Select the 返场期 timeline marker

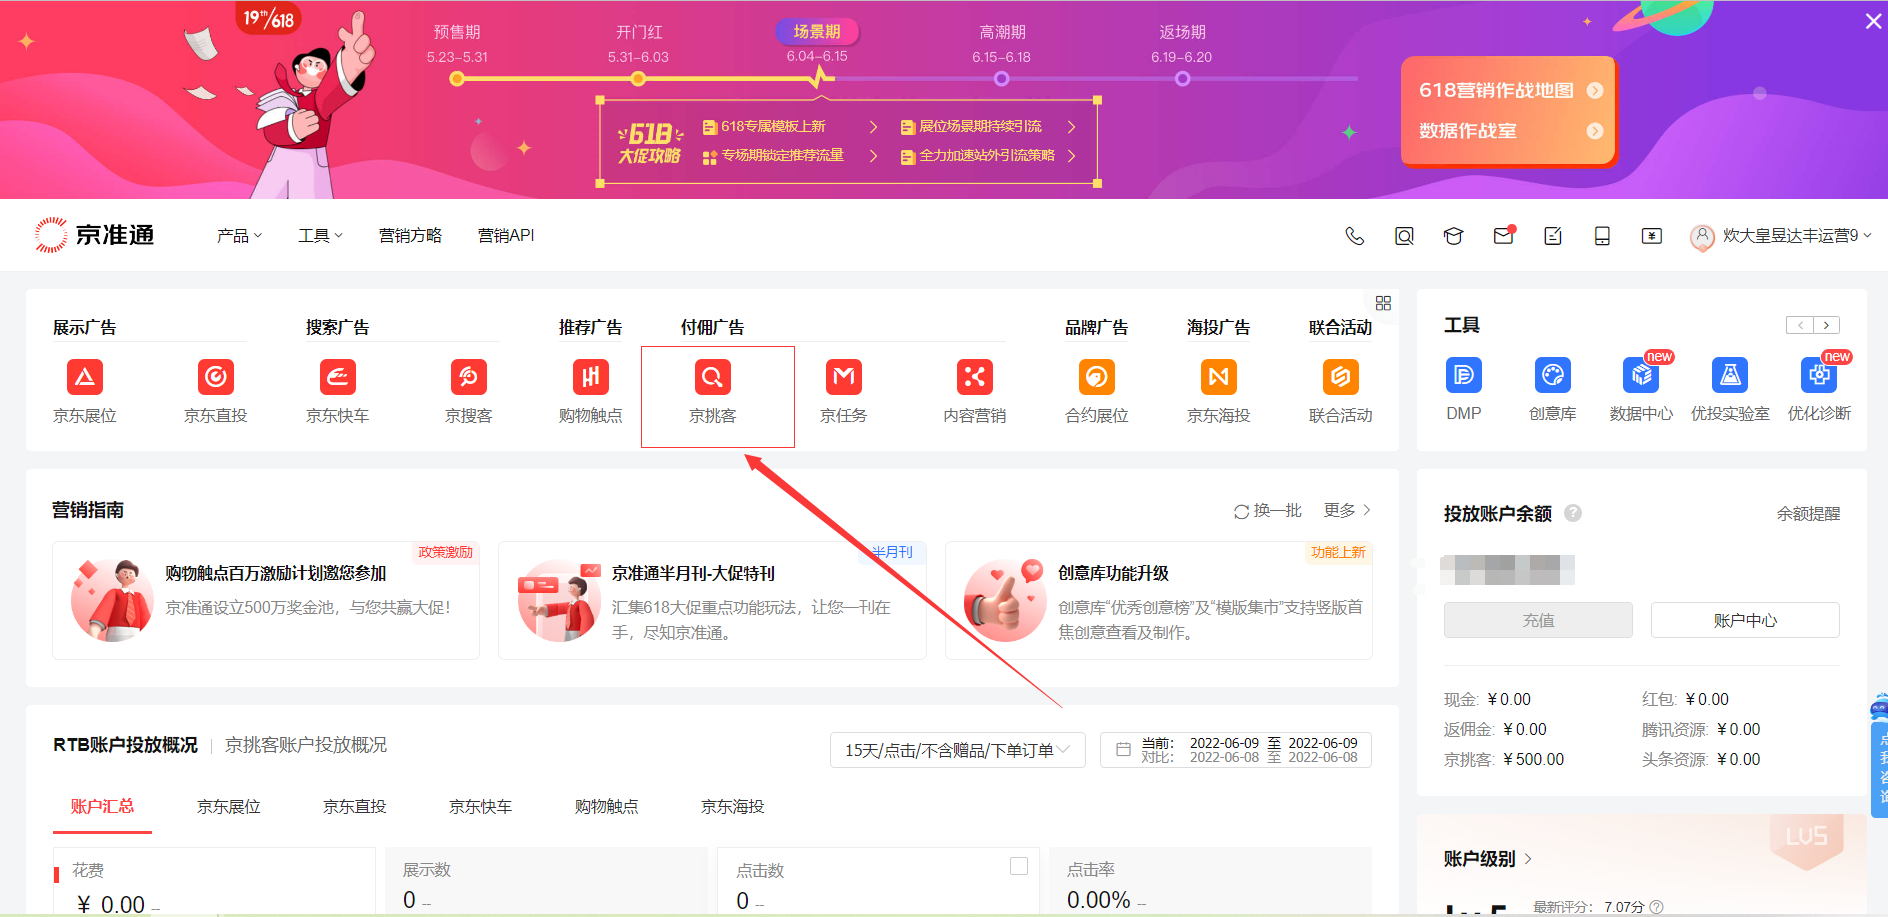pos(1183,79)
